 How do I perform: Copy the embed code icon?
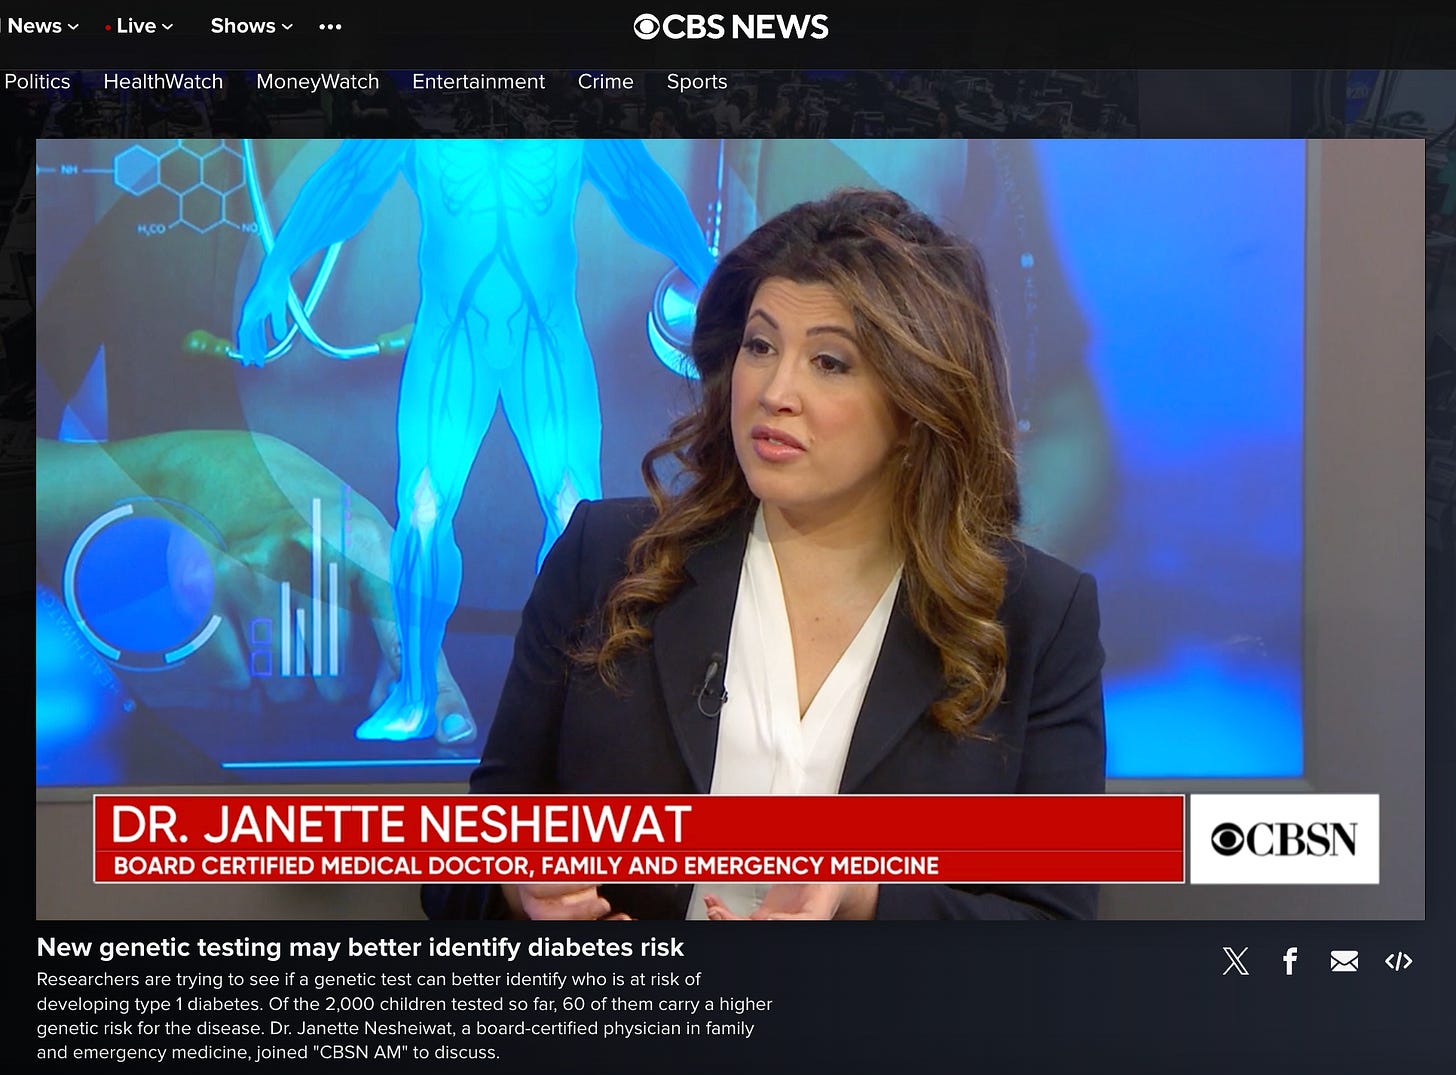pos(1398,961)
